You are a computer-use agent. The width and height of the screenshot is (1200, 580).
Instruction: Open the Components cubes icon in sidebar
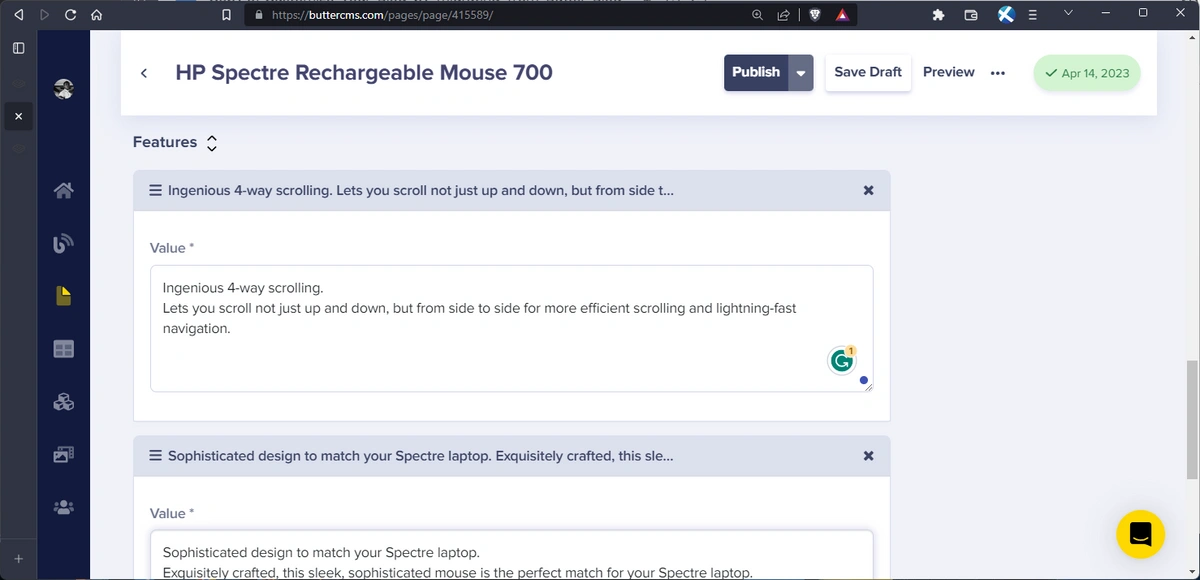point(64,402)
